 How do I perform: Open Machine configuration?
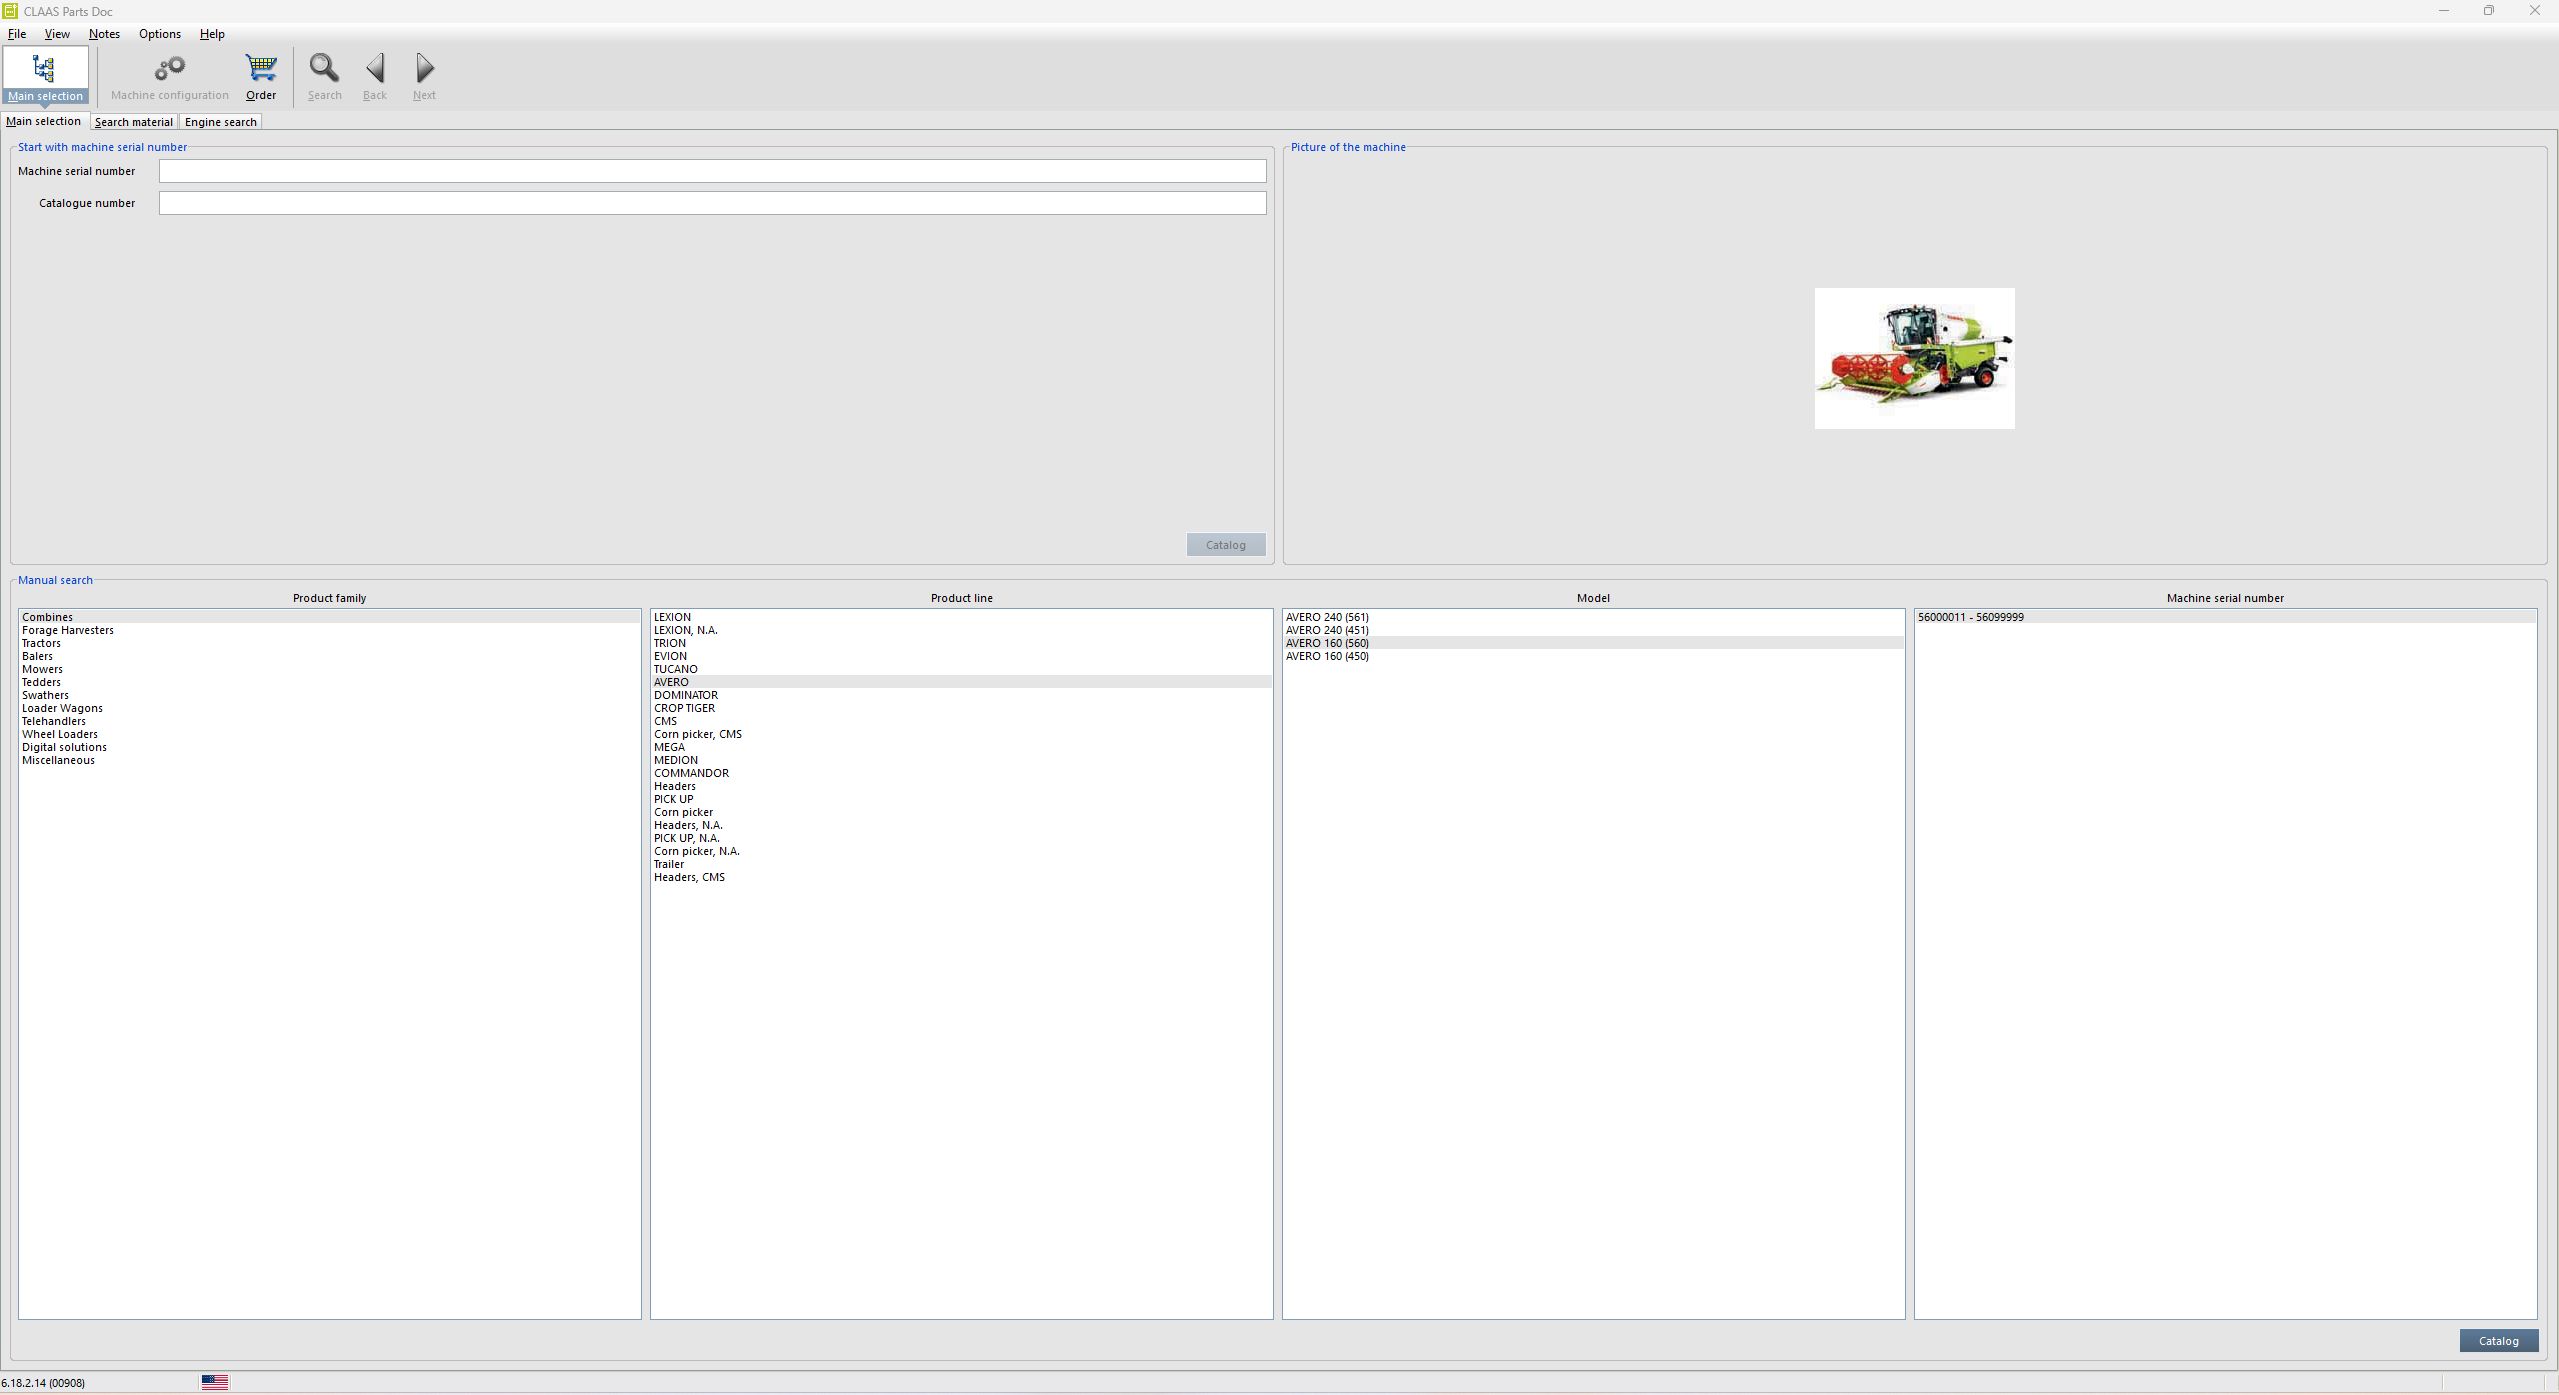(x=170, y=75)
